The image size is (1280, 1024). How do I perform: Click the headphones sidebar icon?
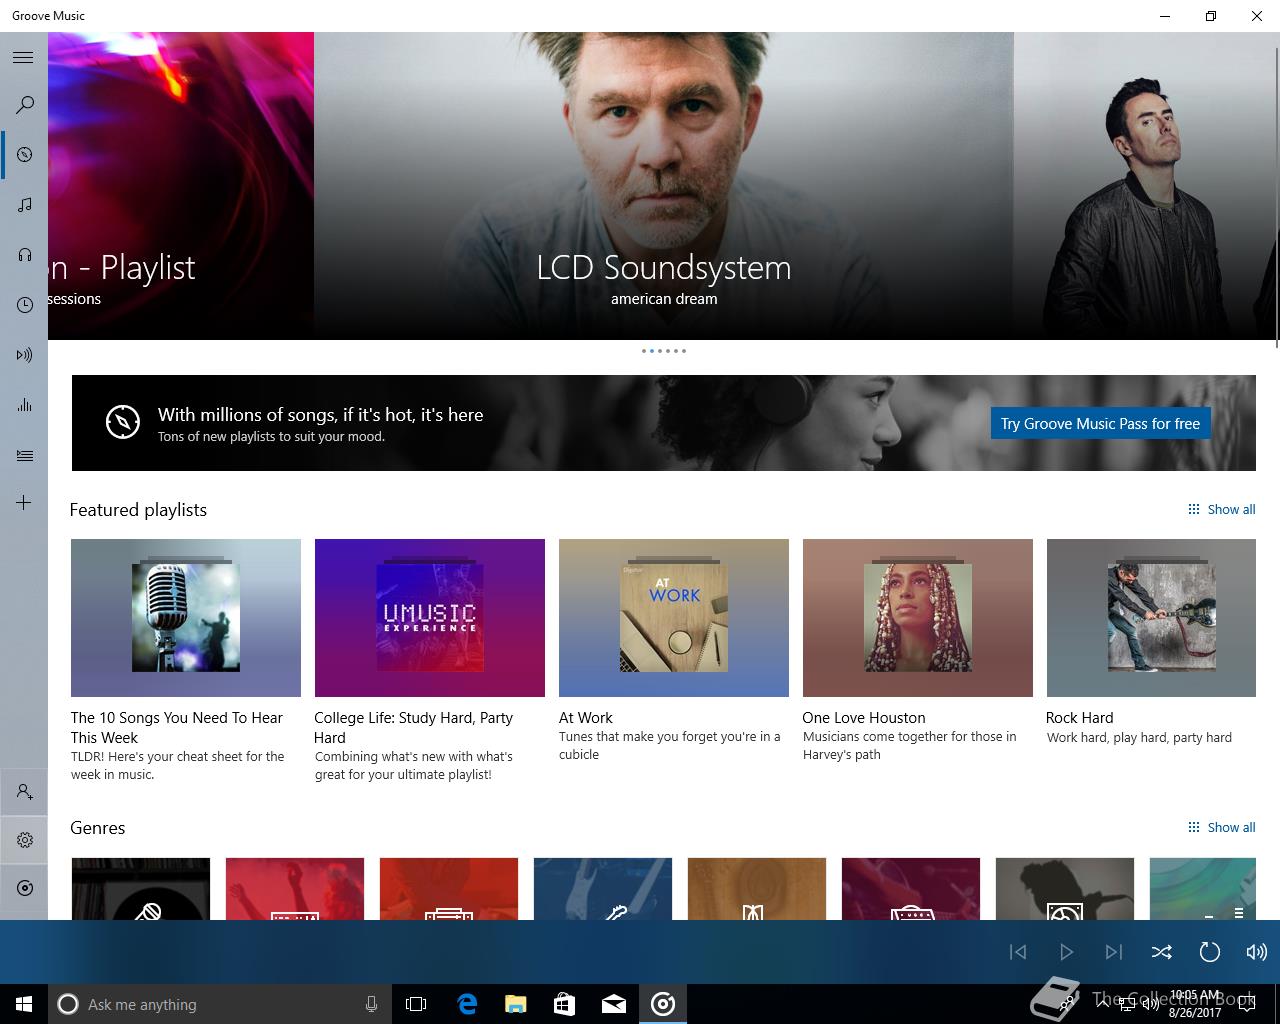[x=25, y=254]
